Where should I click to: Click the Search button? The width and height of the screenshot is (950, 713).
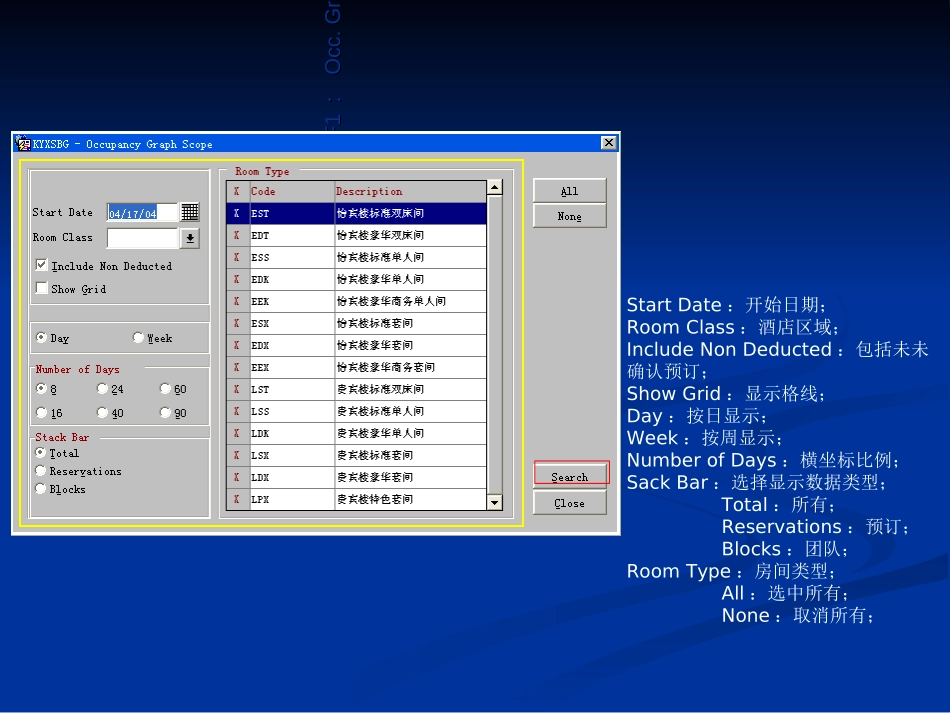(x=570, y=476)
